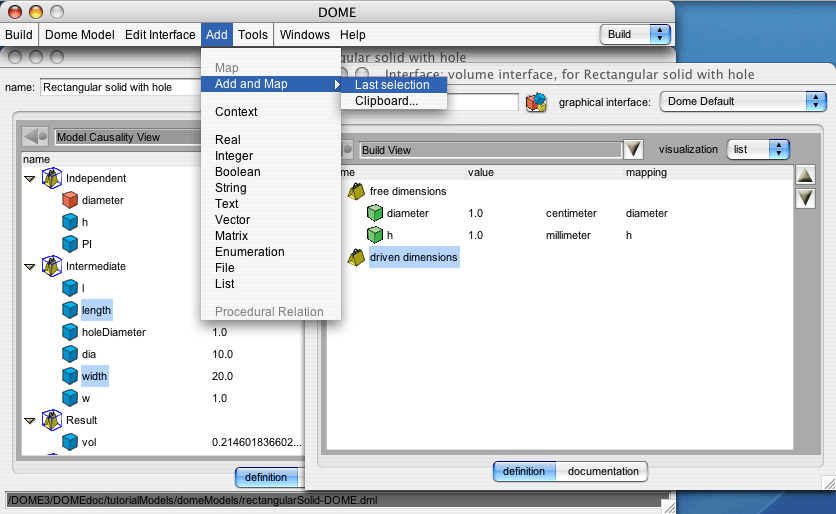Click the green cube icon for interface h
The image size is (836, 514).
click(x=375, y=235)
